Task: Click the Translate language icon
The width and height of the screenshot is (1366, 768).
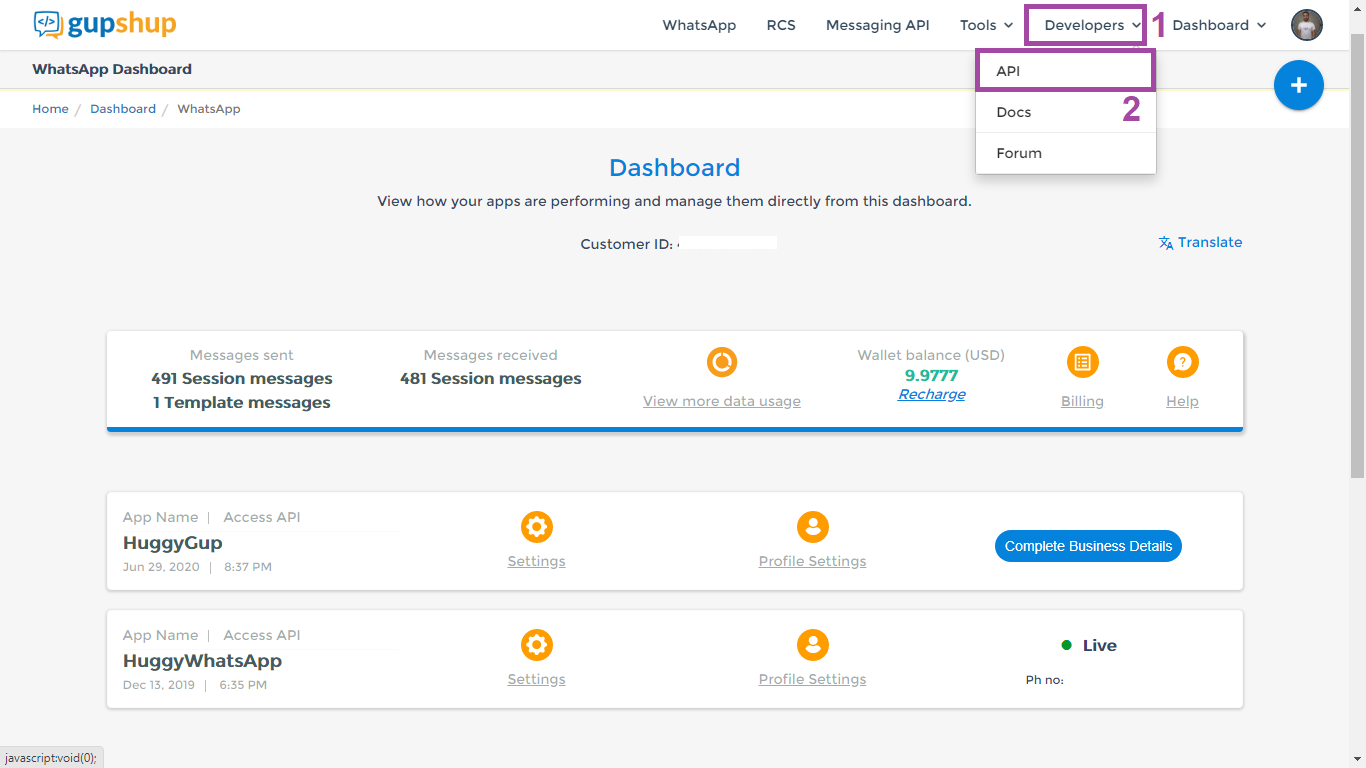Action: coord(1166,243)
